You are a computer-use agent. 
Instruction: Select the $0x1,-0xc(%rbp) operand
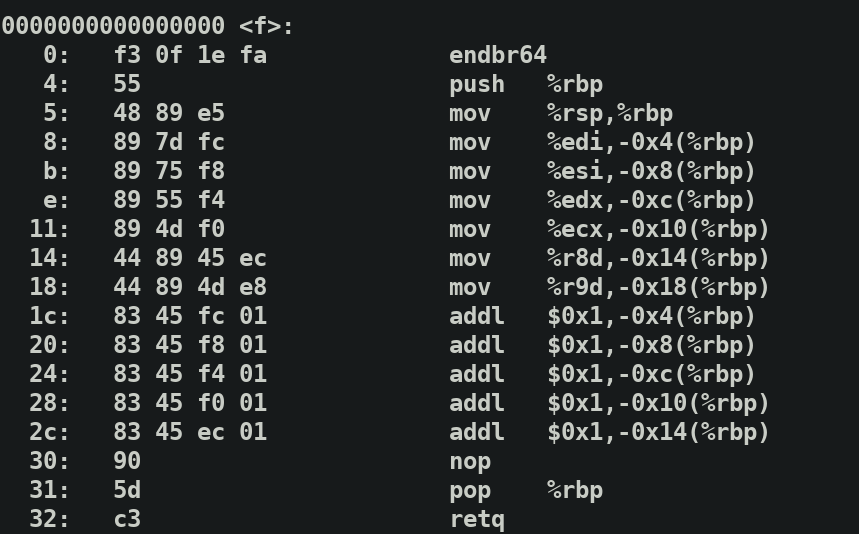click(651, 374)
